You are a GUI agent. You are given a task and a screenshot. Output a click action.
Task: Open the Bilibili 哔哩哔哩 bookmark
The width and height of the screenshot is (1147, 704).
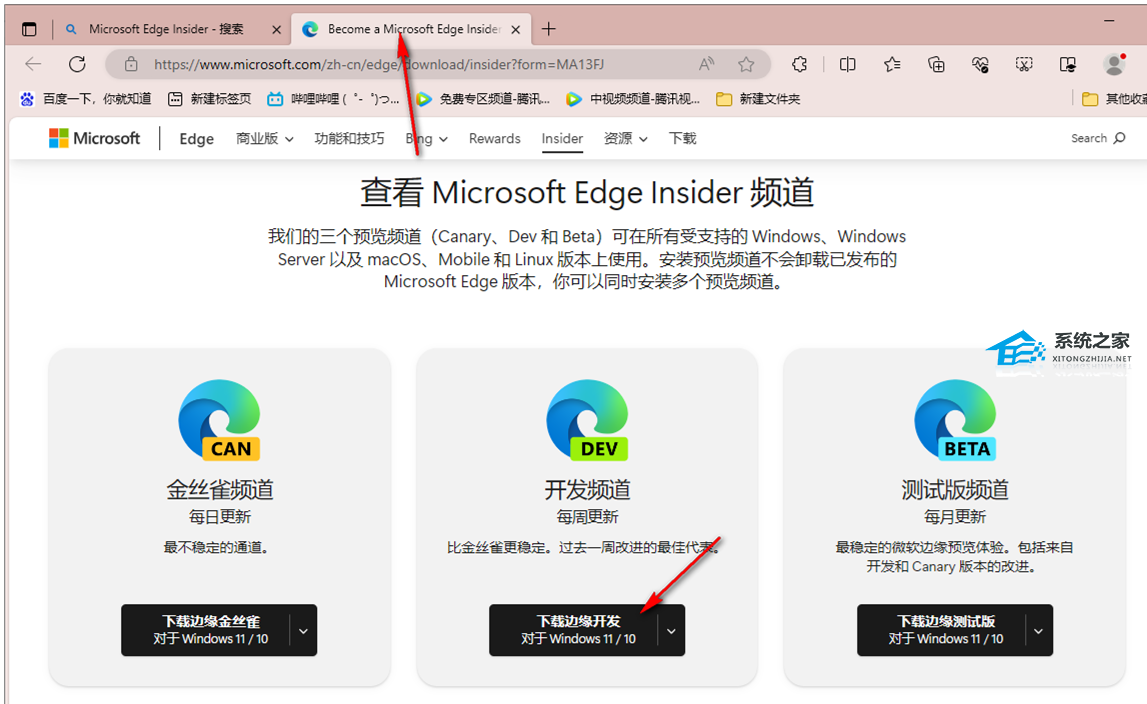point(334,99)
